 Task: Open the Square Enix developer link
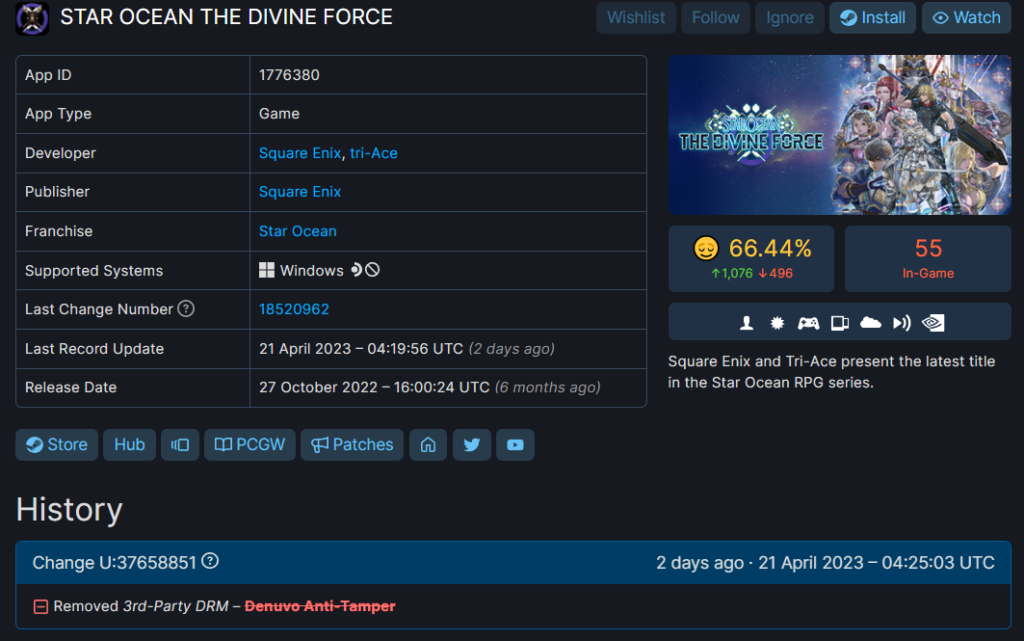[300, 153]
